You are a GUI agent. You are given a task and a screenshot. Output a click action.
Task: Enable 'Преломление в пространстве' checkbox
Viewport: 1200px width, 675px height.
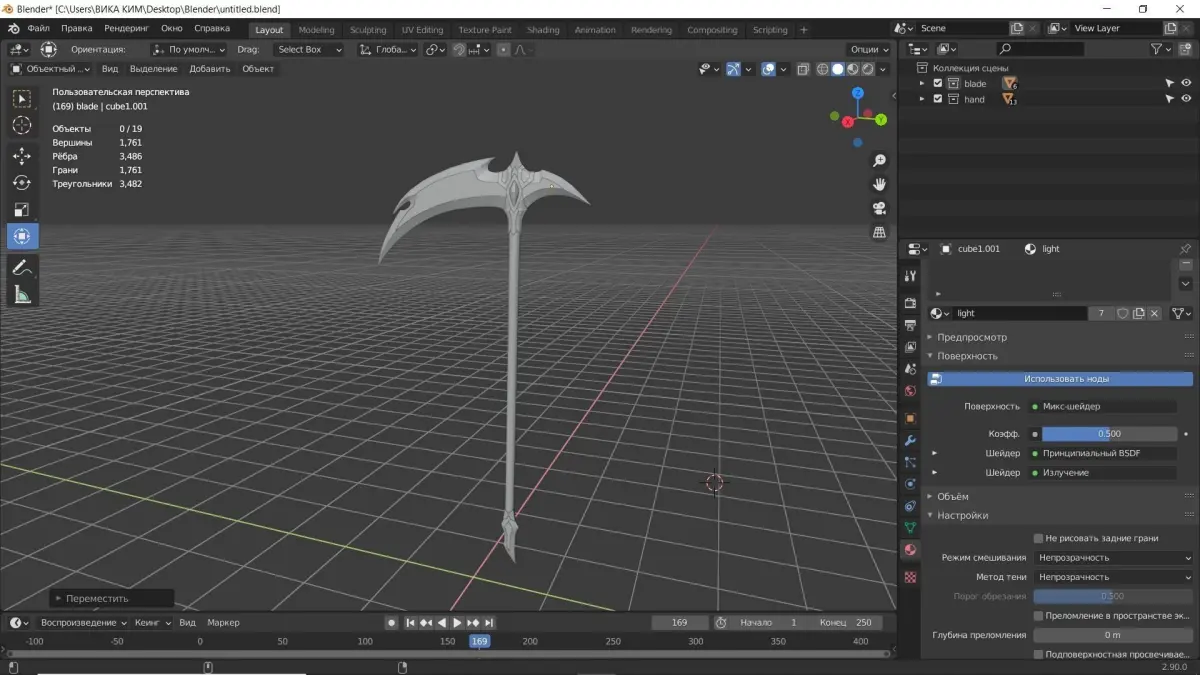point(1038,616)
